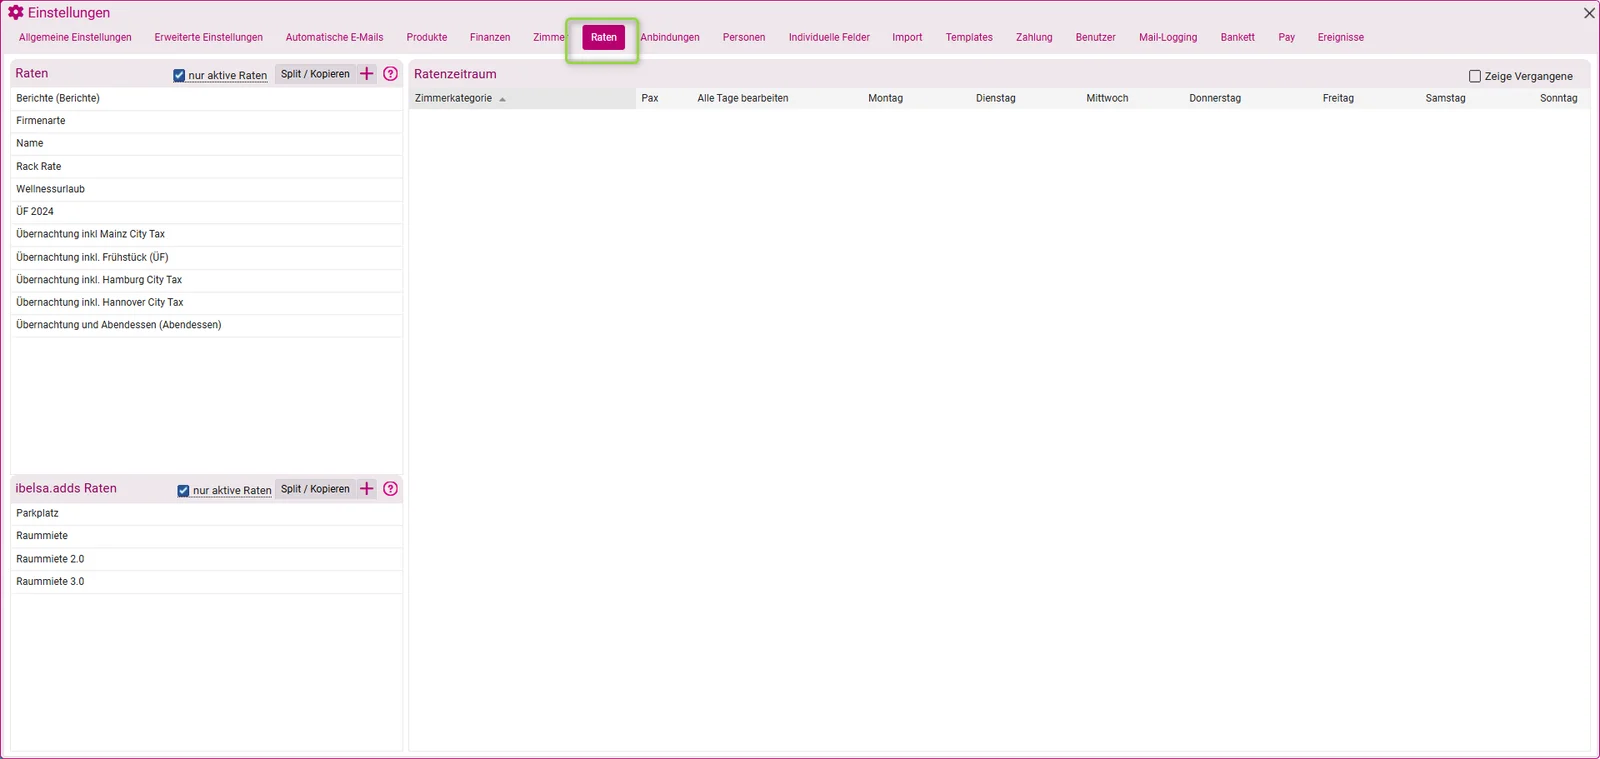Go to the Produkte tab
The height and width of the screenshot is (759, 1600).
427,37
